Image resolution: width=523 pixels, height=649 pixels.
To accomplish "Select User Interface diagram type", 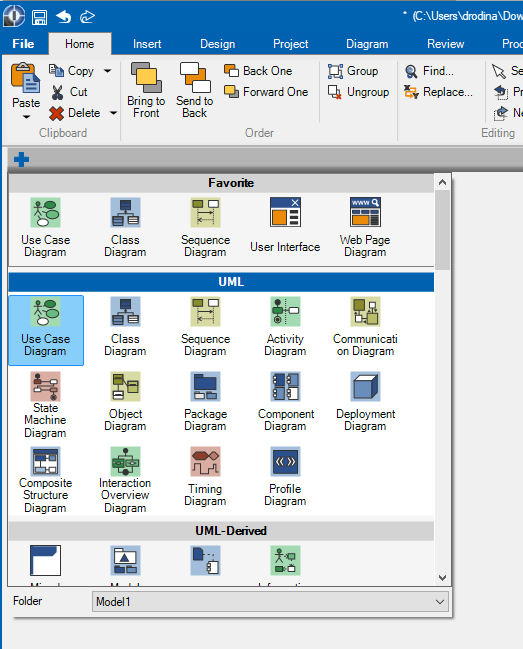I will (x=285, y=226).
